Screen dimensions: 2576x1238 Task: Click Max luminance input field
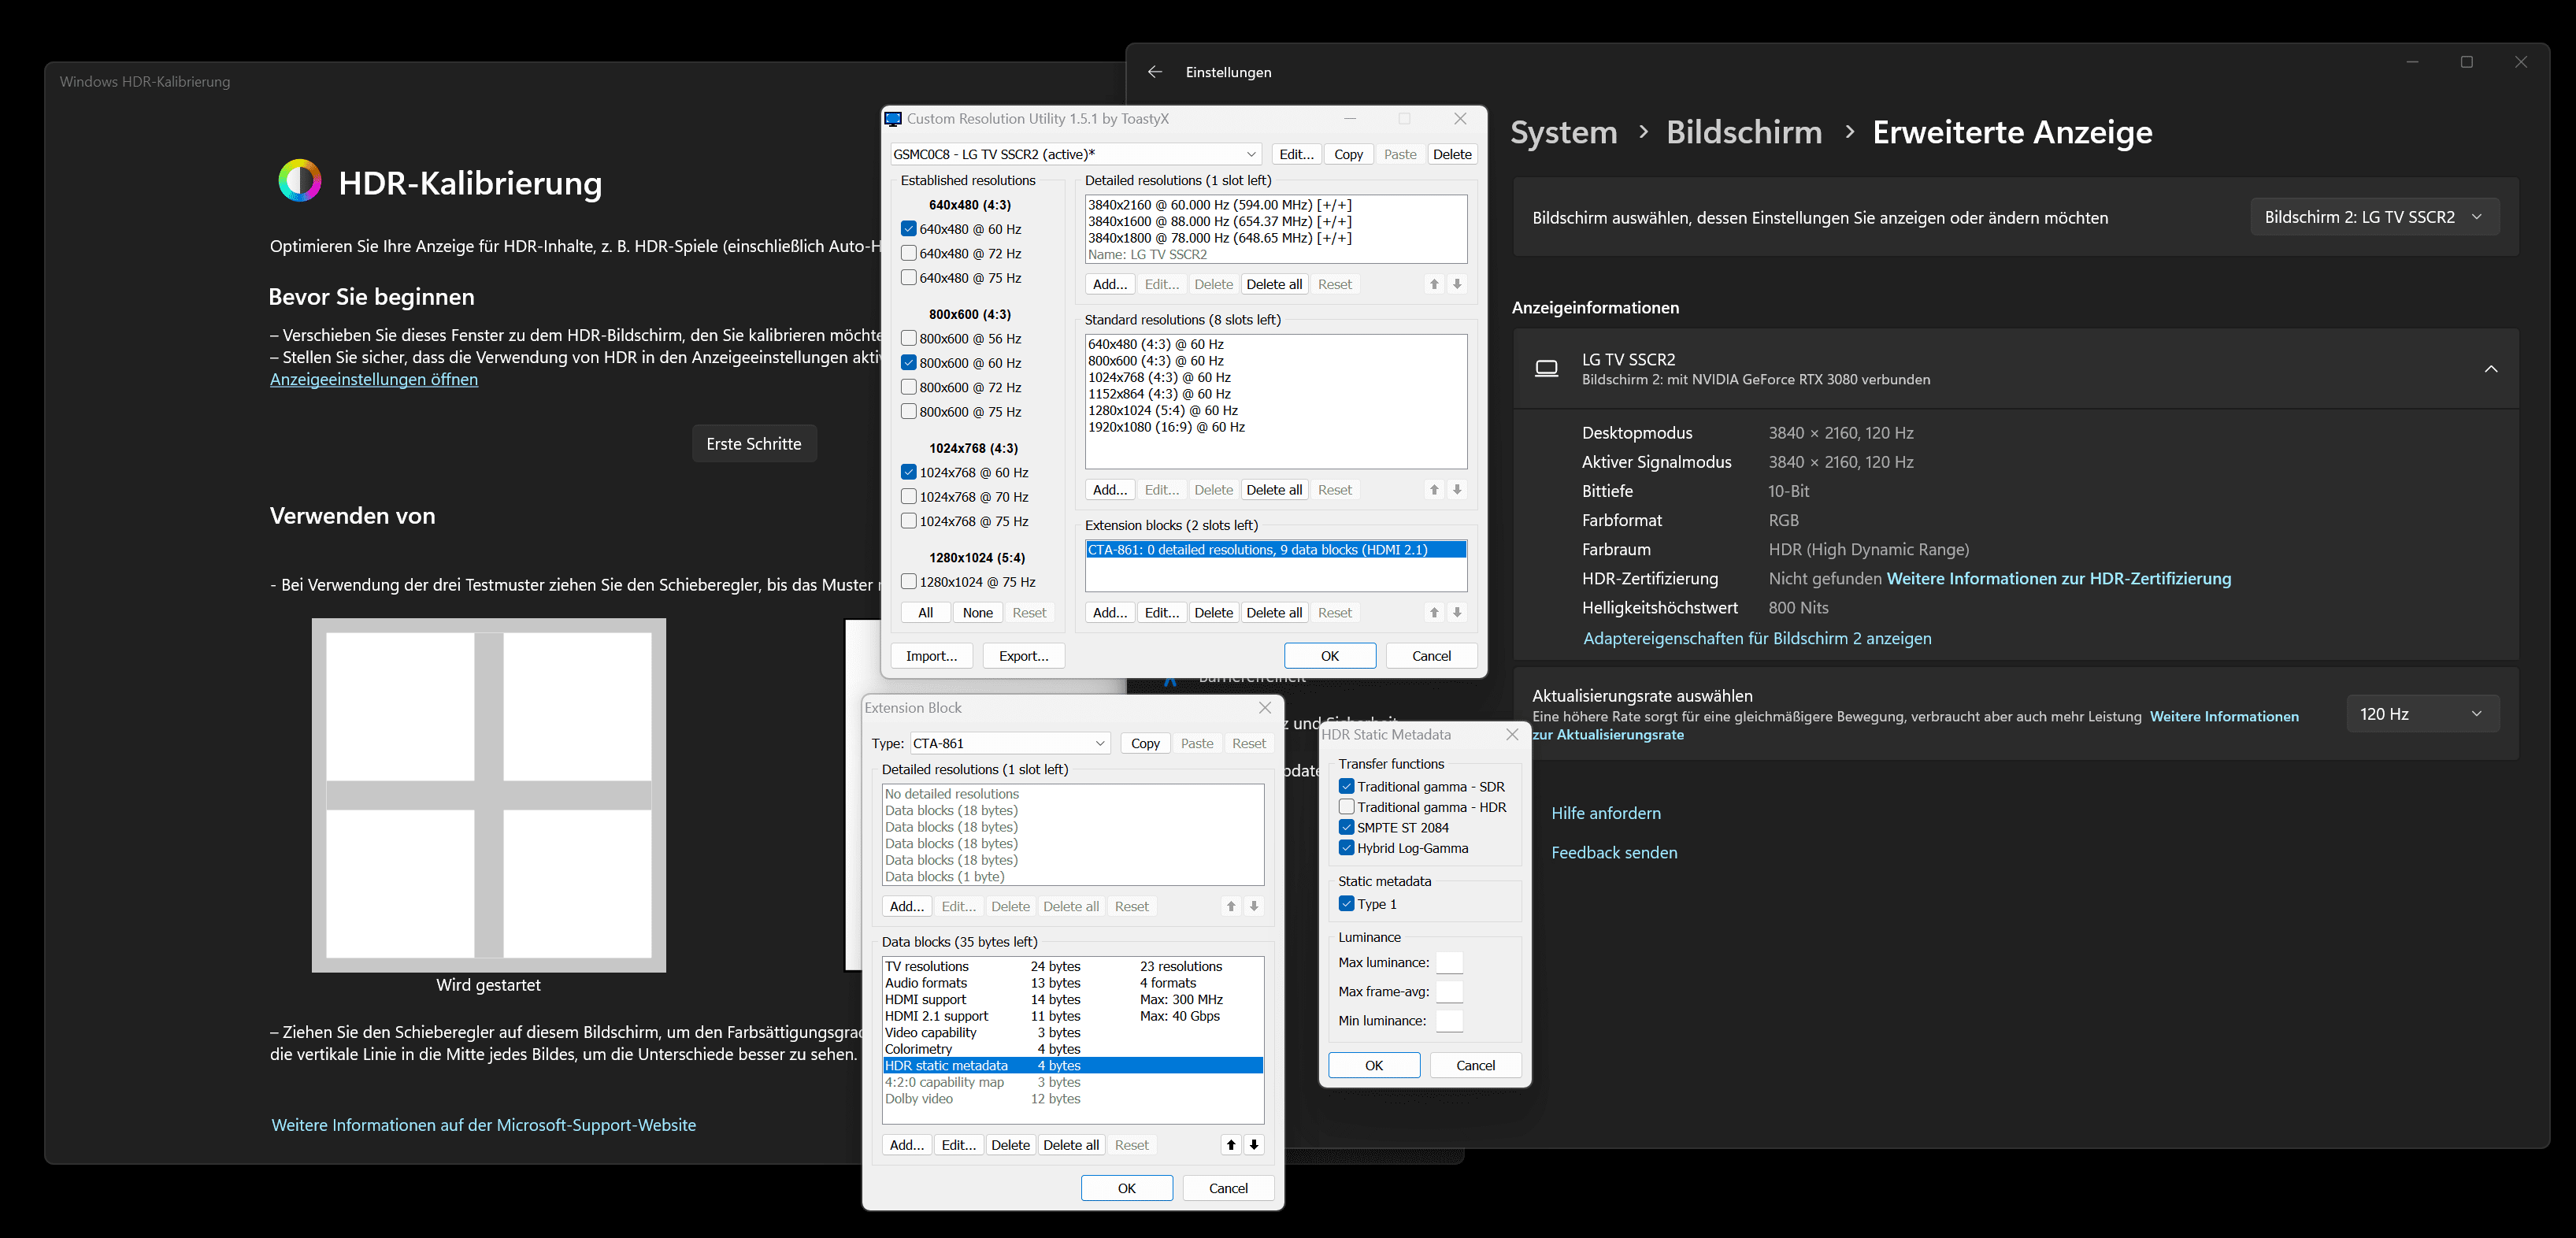click(1449, 963)
